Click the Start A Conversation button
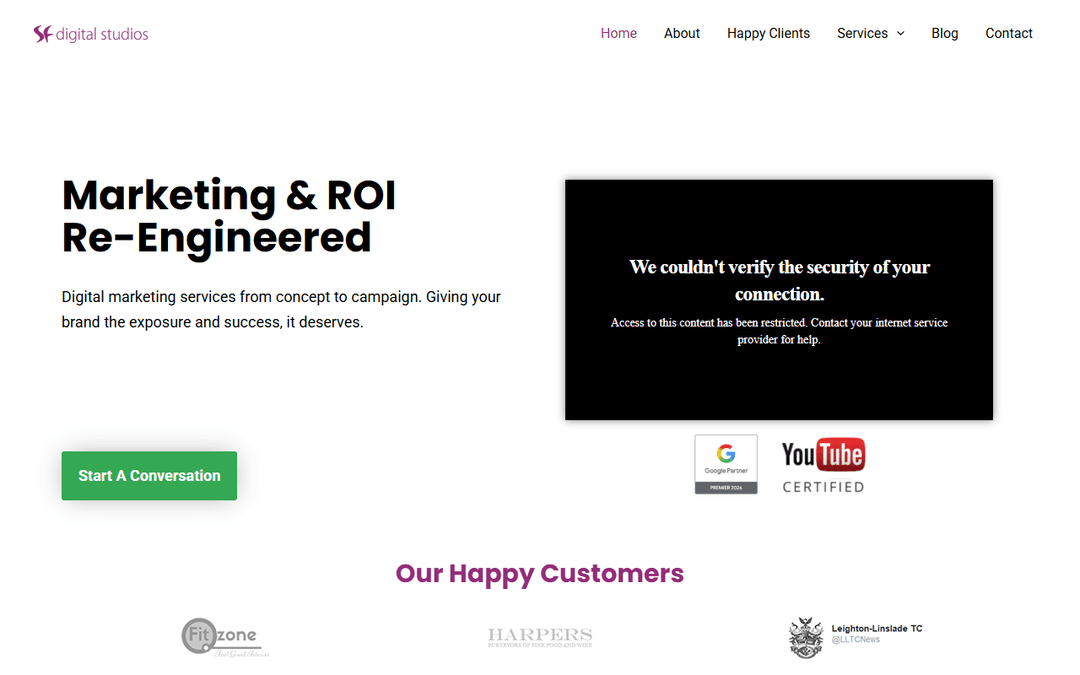This screenshot has width=1080, height=675. pos(149,475)
